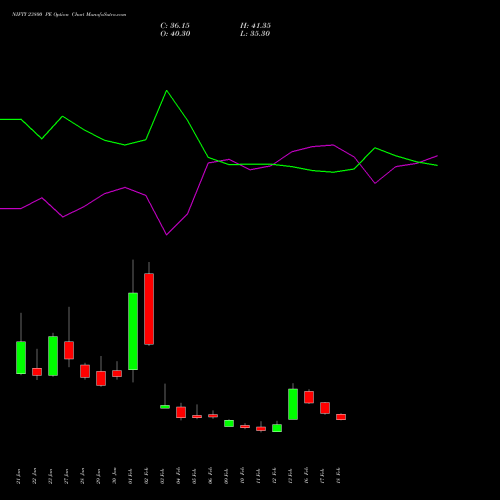This screenshot has width=500, height=500.
Task: Select the 06 Feb date label
Action: tap(210, 476)
